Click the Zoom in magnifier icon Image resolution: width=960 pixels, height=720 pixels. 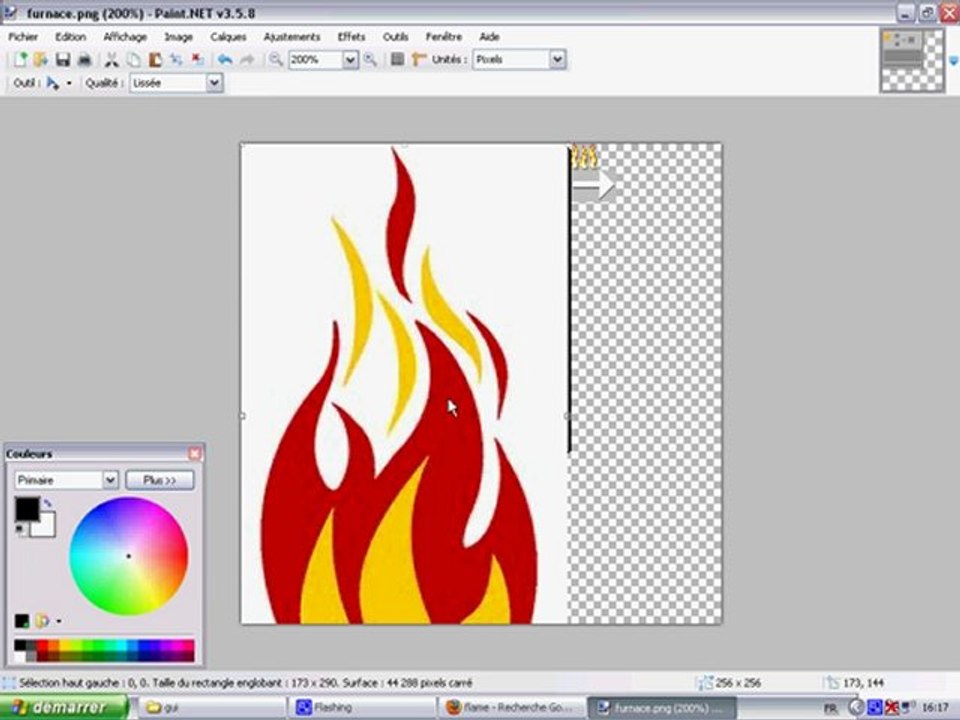click(x=370, y=59)
